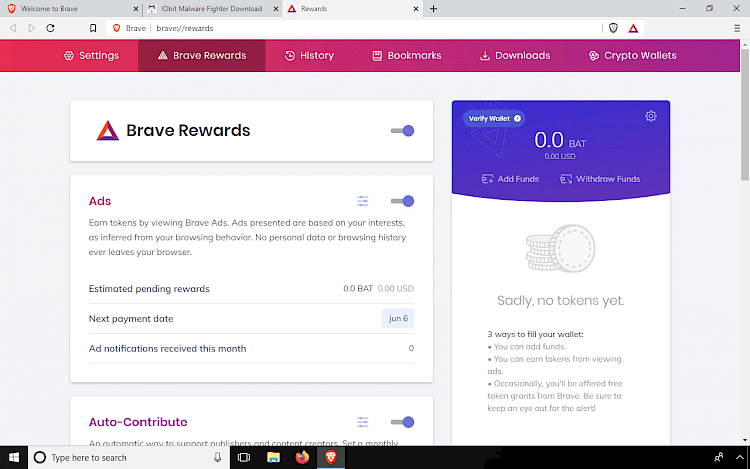Click the taskbar microphone icon
Image resolution: width=750 pixels, height=469 pixels.
(x=218, y=458)
